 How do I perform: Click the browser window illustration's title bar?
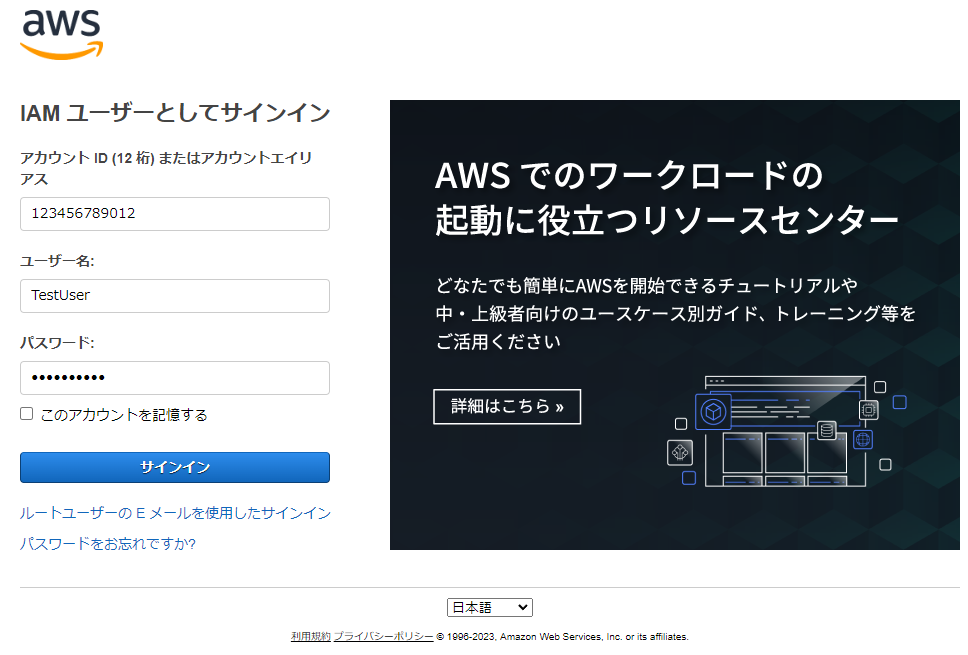785,382
